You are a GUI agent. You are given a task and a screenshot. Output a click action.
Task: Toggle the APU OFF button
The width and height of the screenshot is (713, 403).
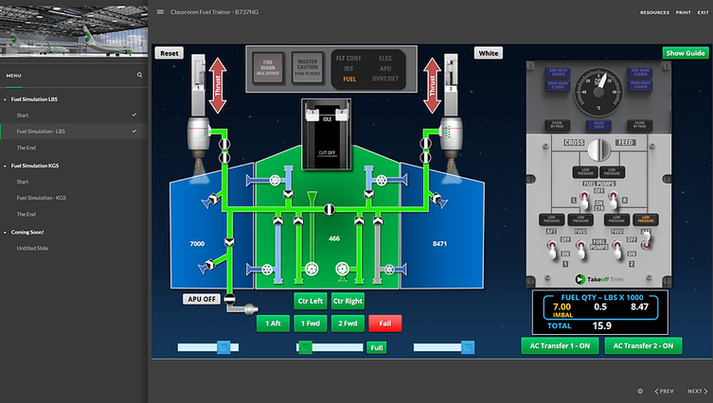(x=202, y=299)
